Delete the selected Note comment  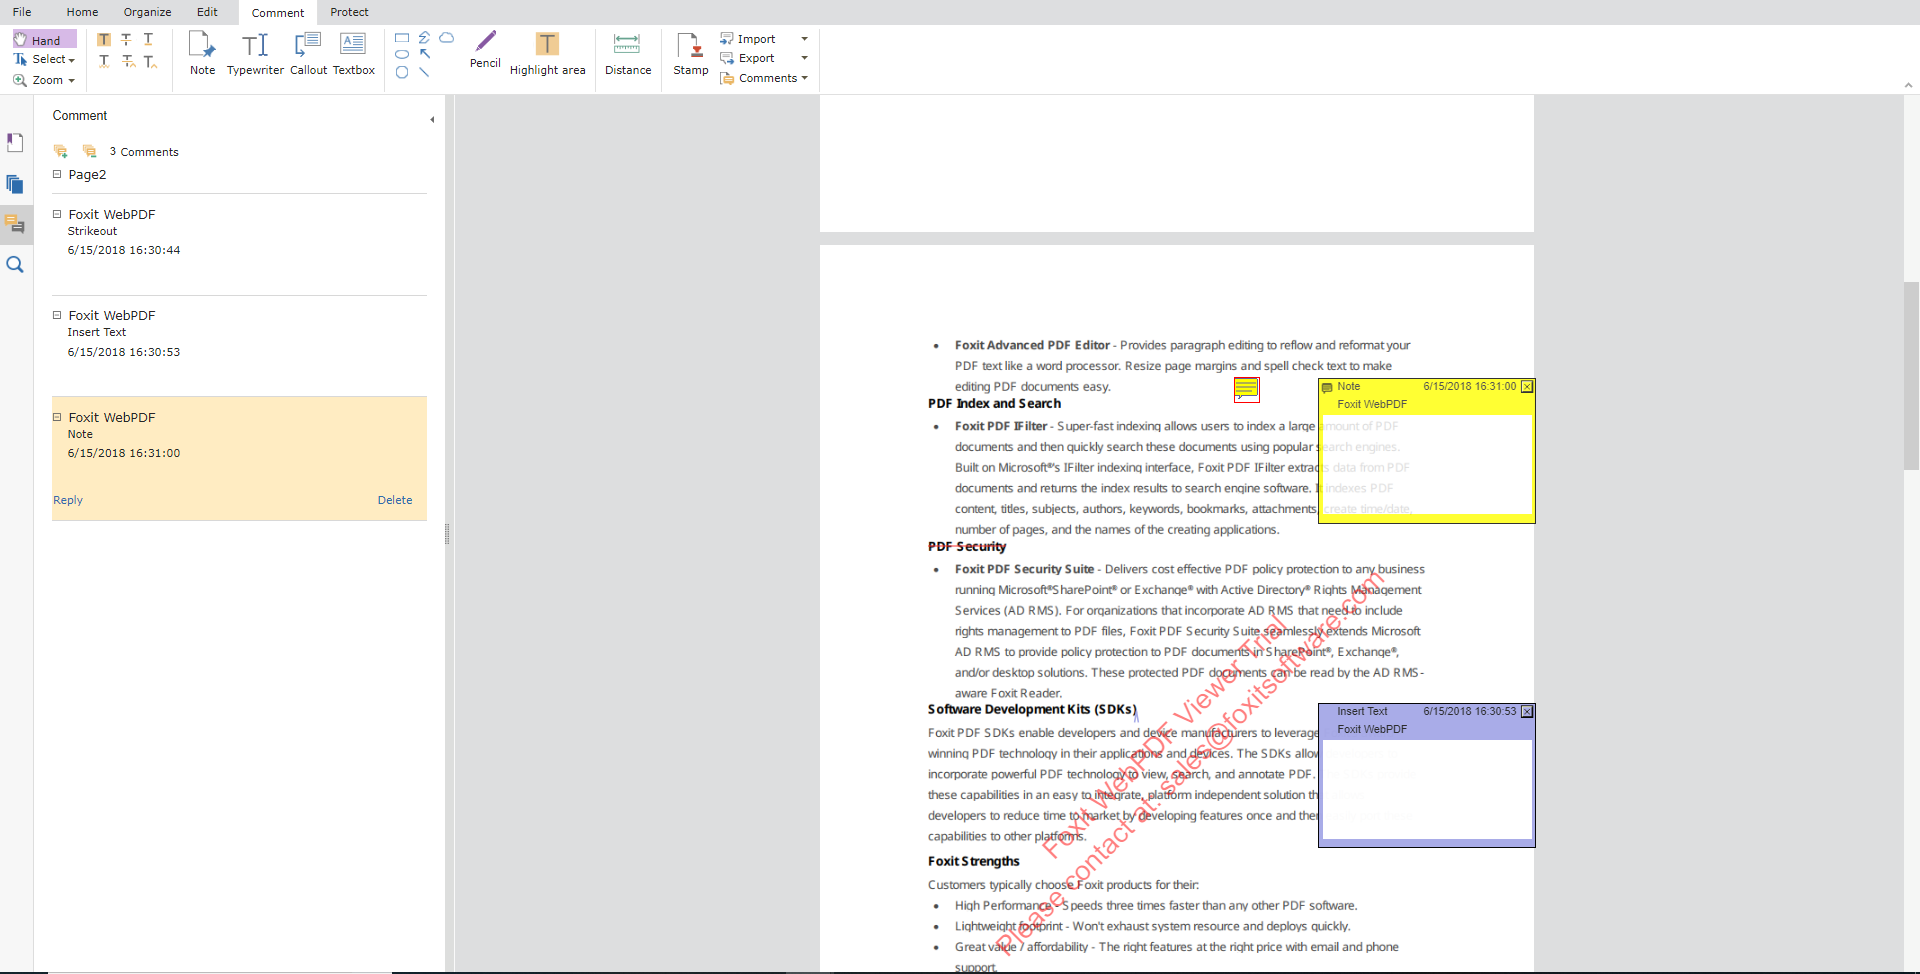pos(395,500)
